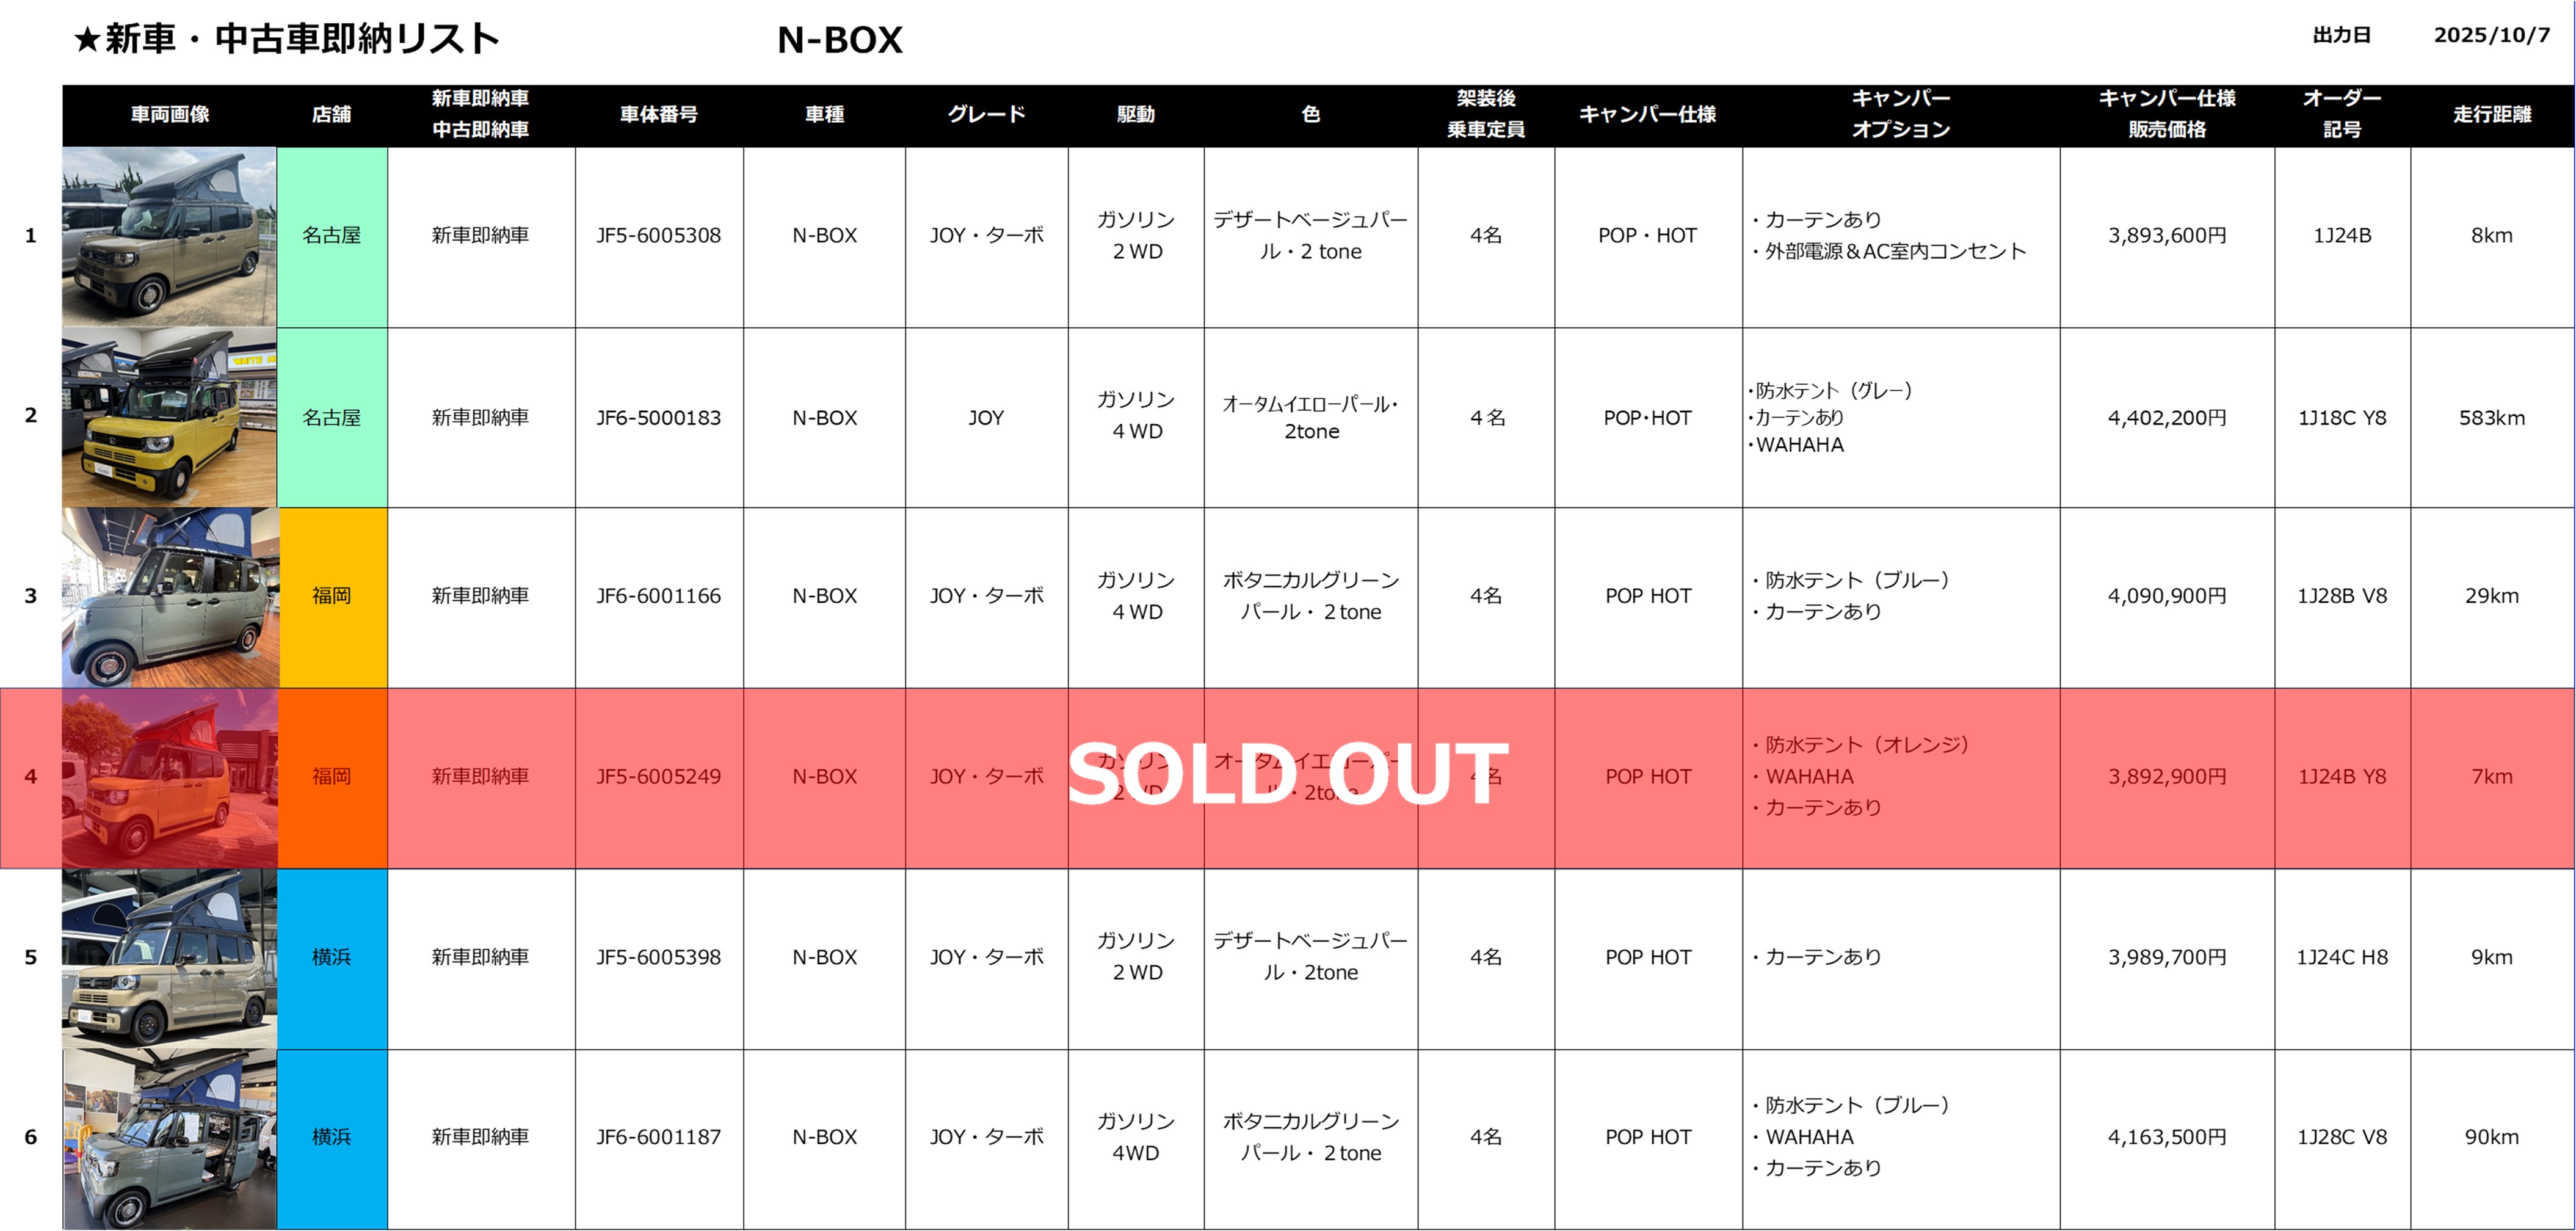Click the blue 横浜 store cell in row 5
Screen dimensions: 2576x1231
tap(332, 958)
